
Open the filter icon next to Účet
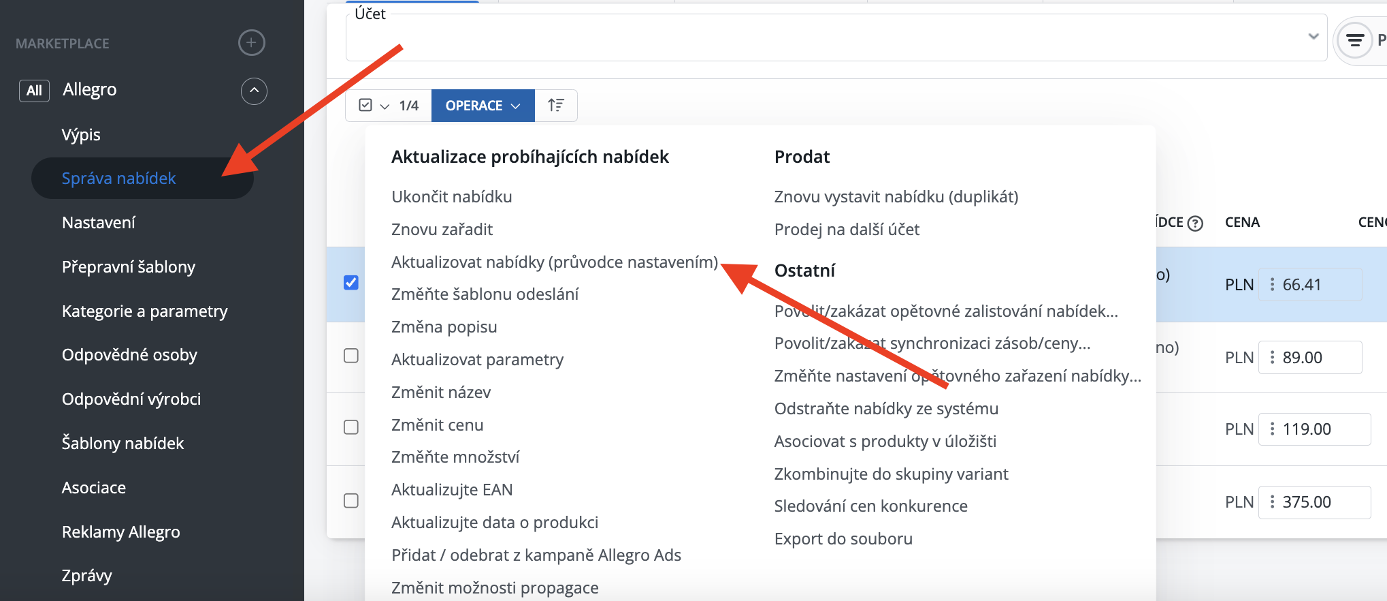coord(1354,40)
